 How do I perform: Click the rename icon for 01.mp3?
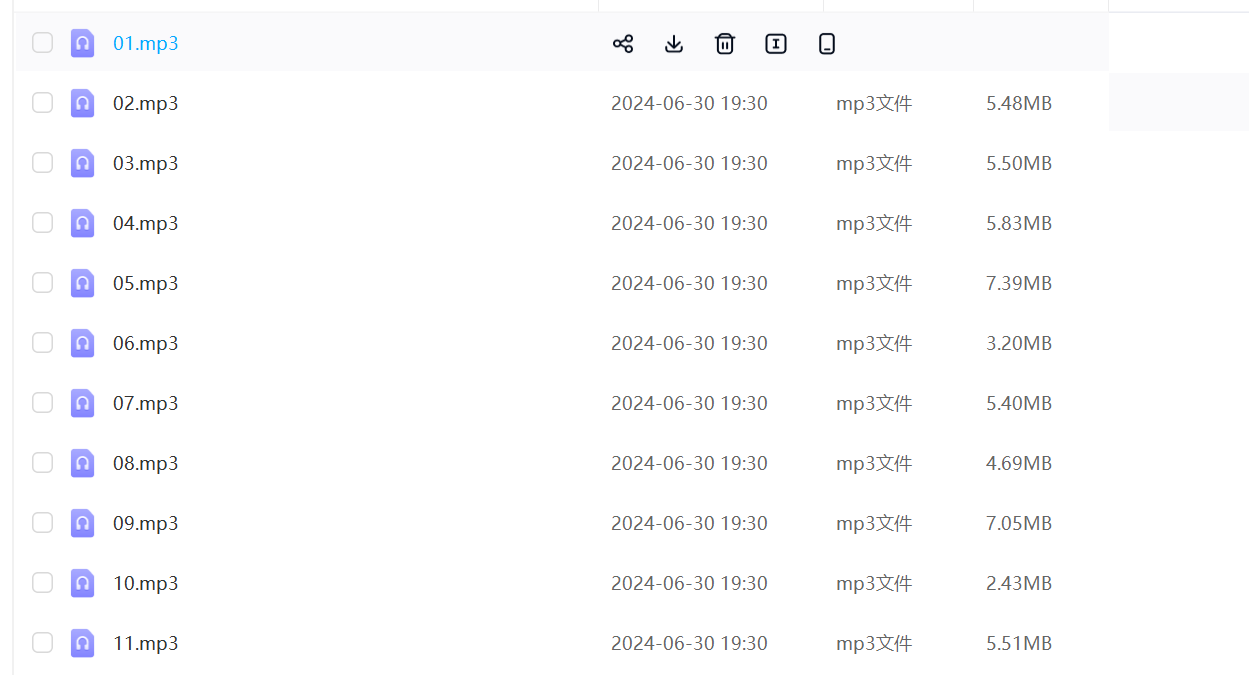[776, 43]
